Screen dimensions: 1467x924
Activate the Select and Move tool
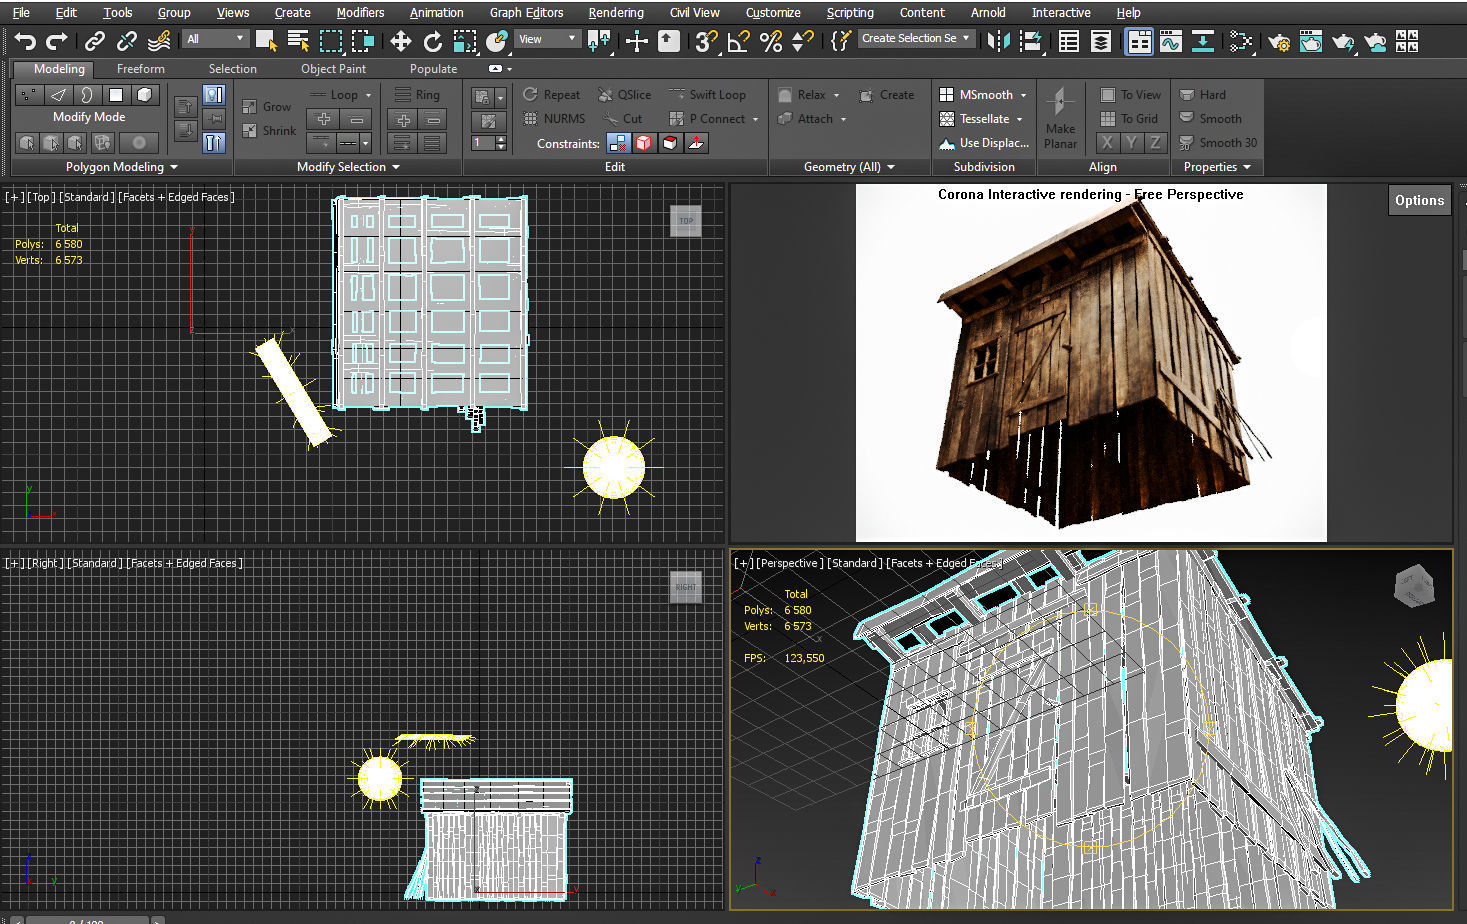click(401, 41)
